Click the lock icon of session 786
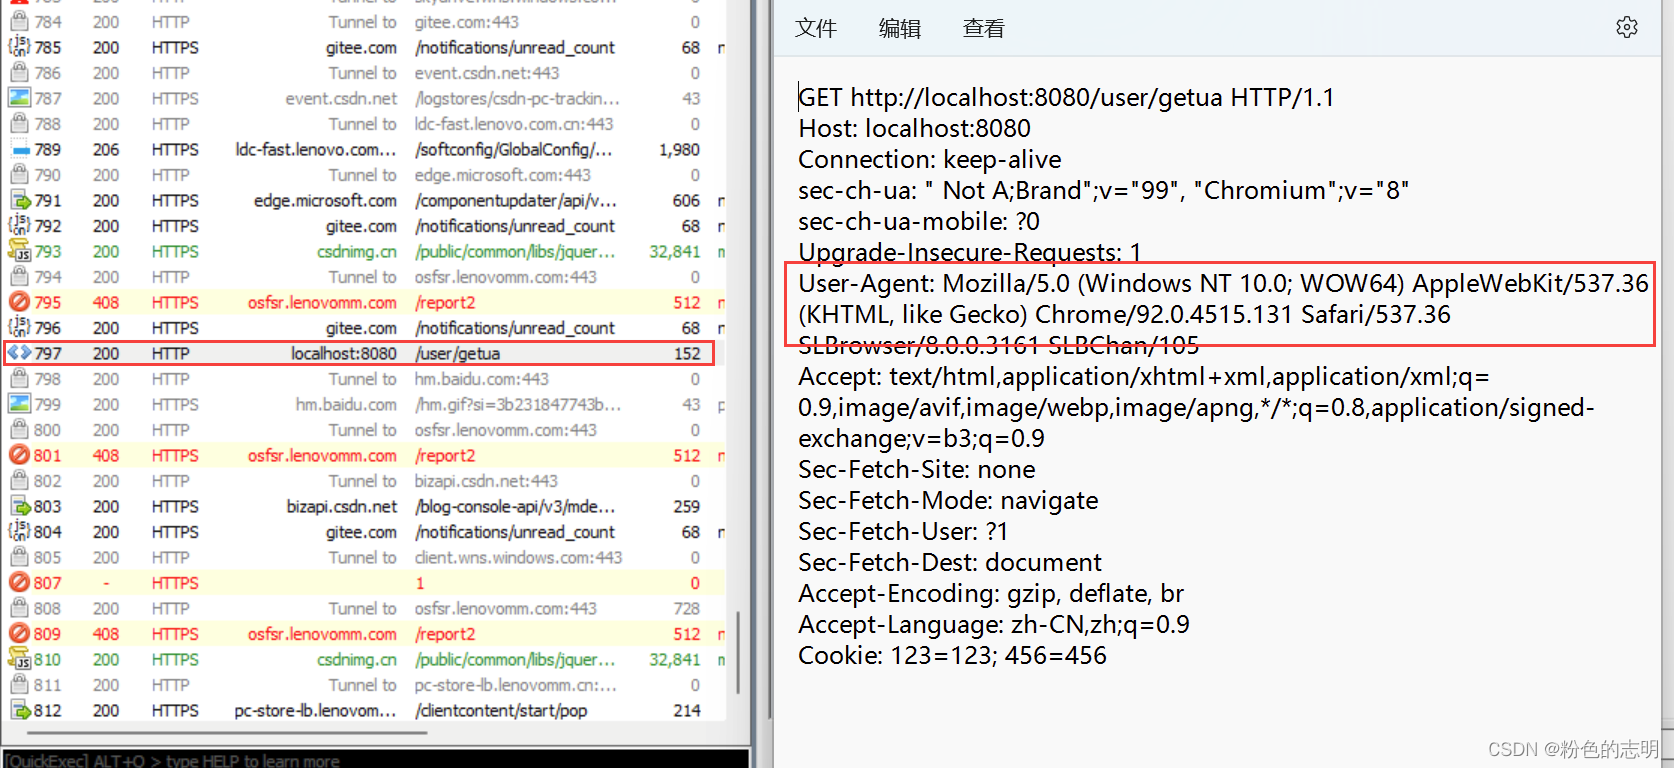Screen dimensions: 1674x768 19,73
